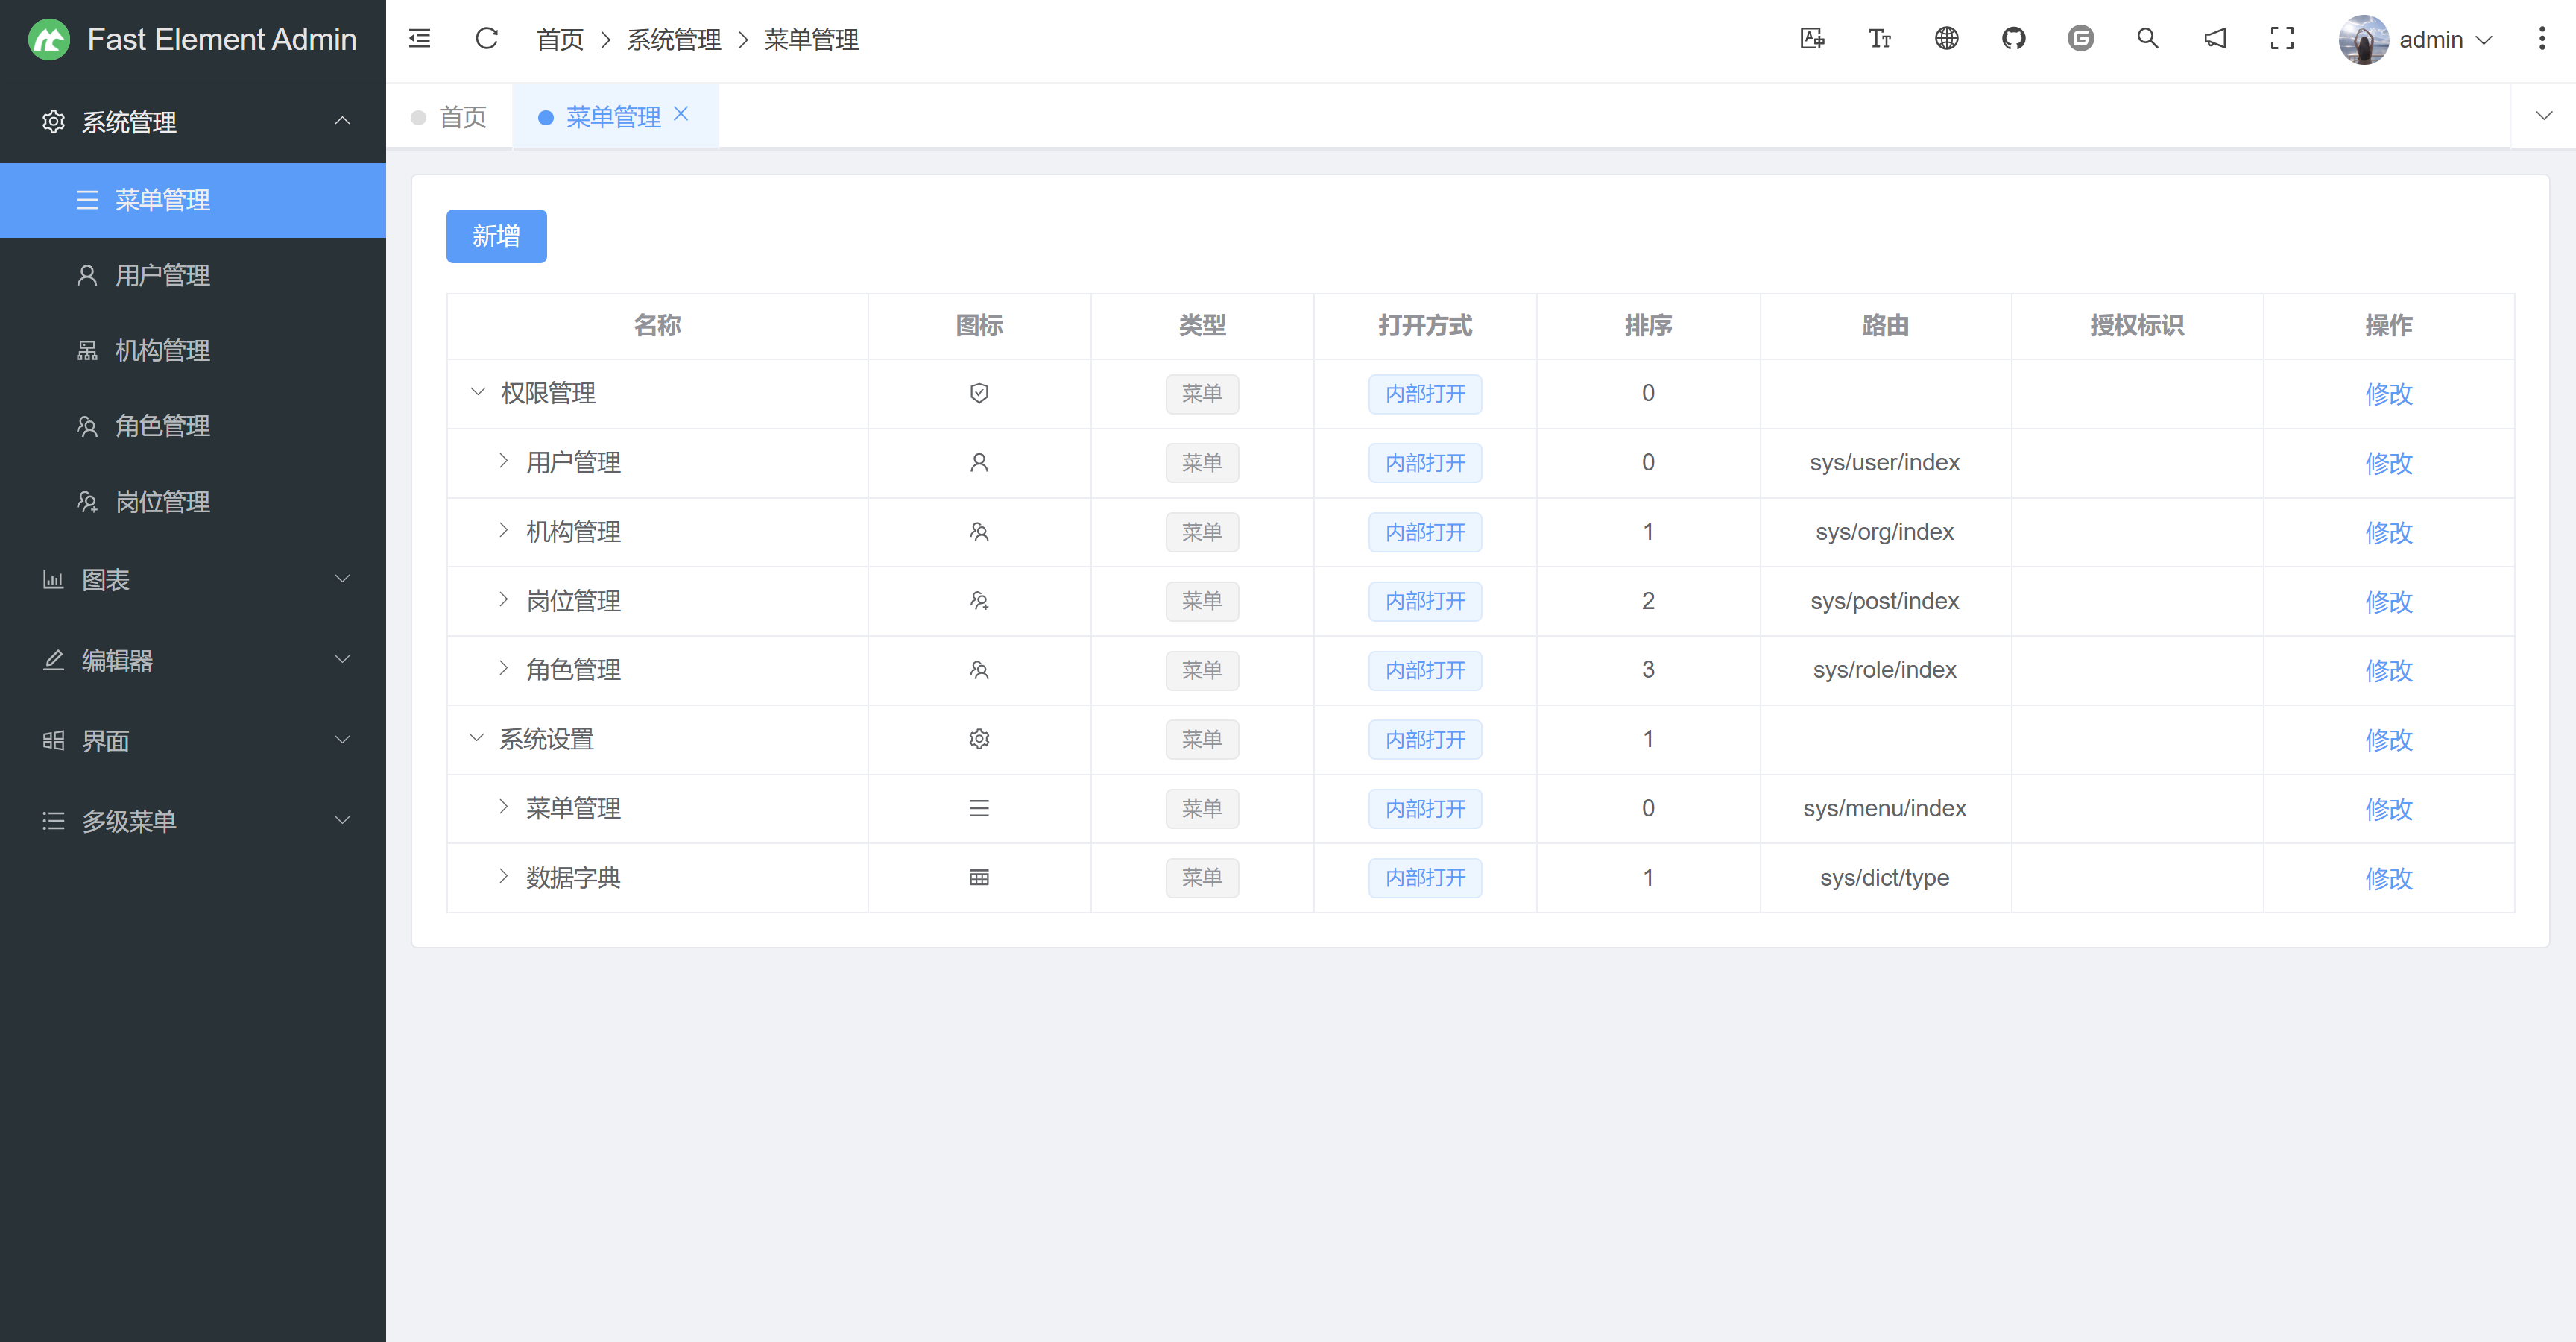Click 系统管理 in the breadcrumb
This screenshot has height=1342, width=2576.
click(674, 40)
